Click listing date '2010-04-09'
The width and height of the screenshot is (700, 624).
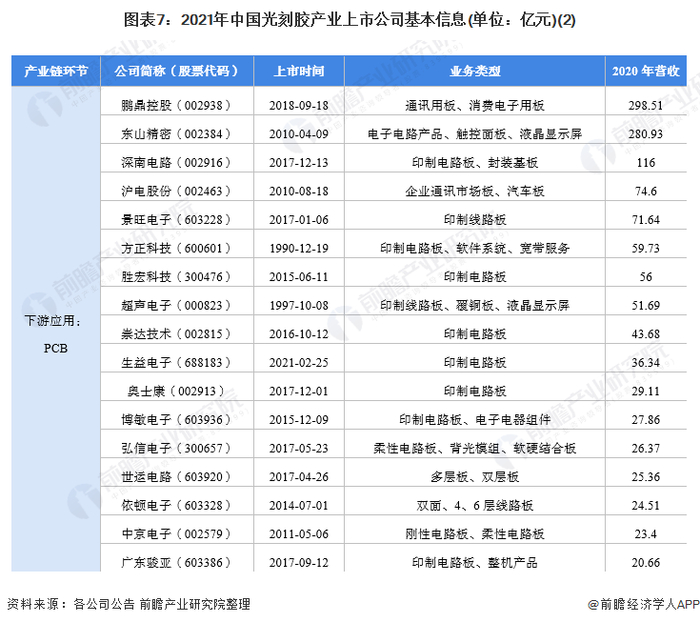click(299, 134)
